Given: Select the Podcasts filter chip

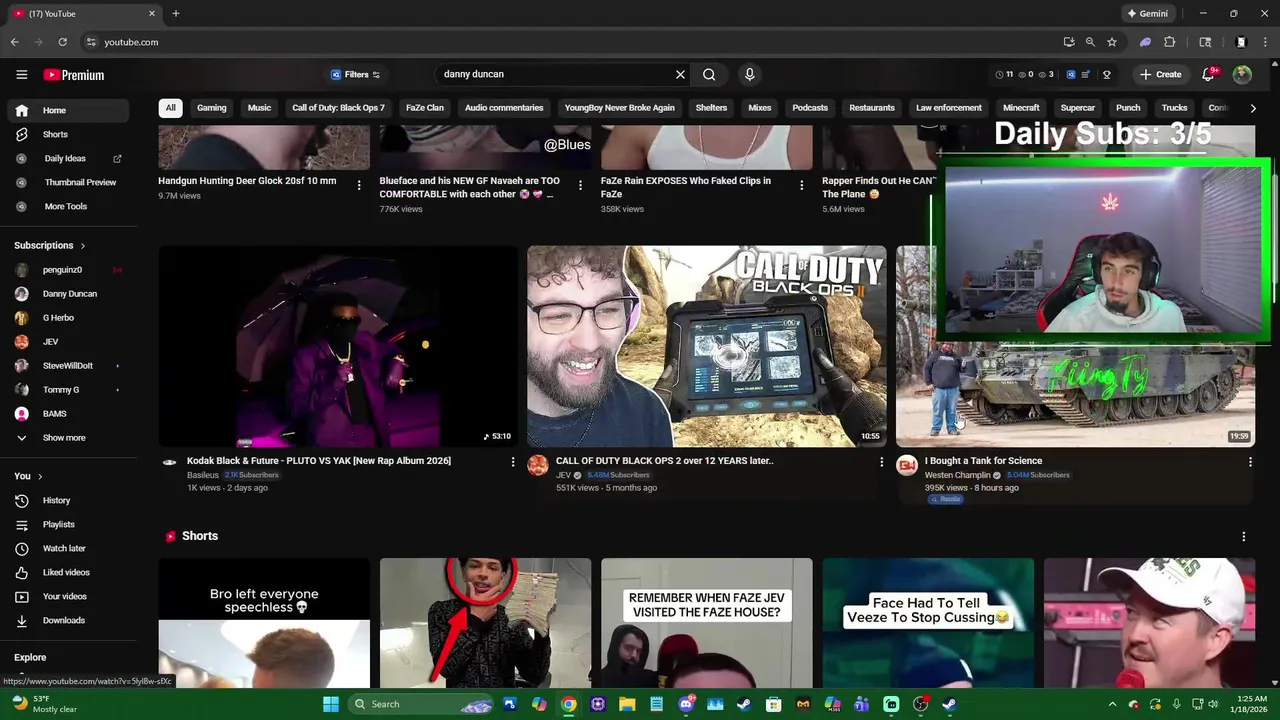Looking at the screenshot, I should point(810,108).
